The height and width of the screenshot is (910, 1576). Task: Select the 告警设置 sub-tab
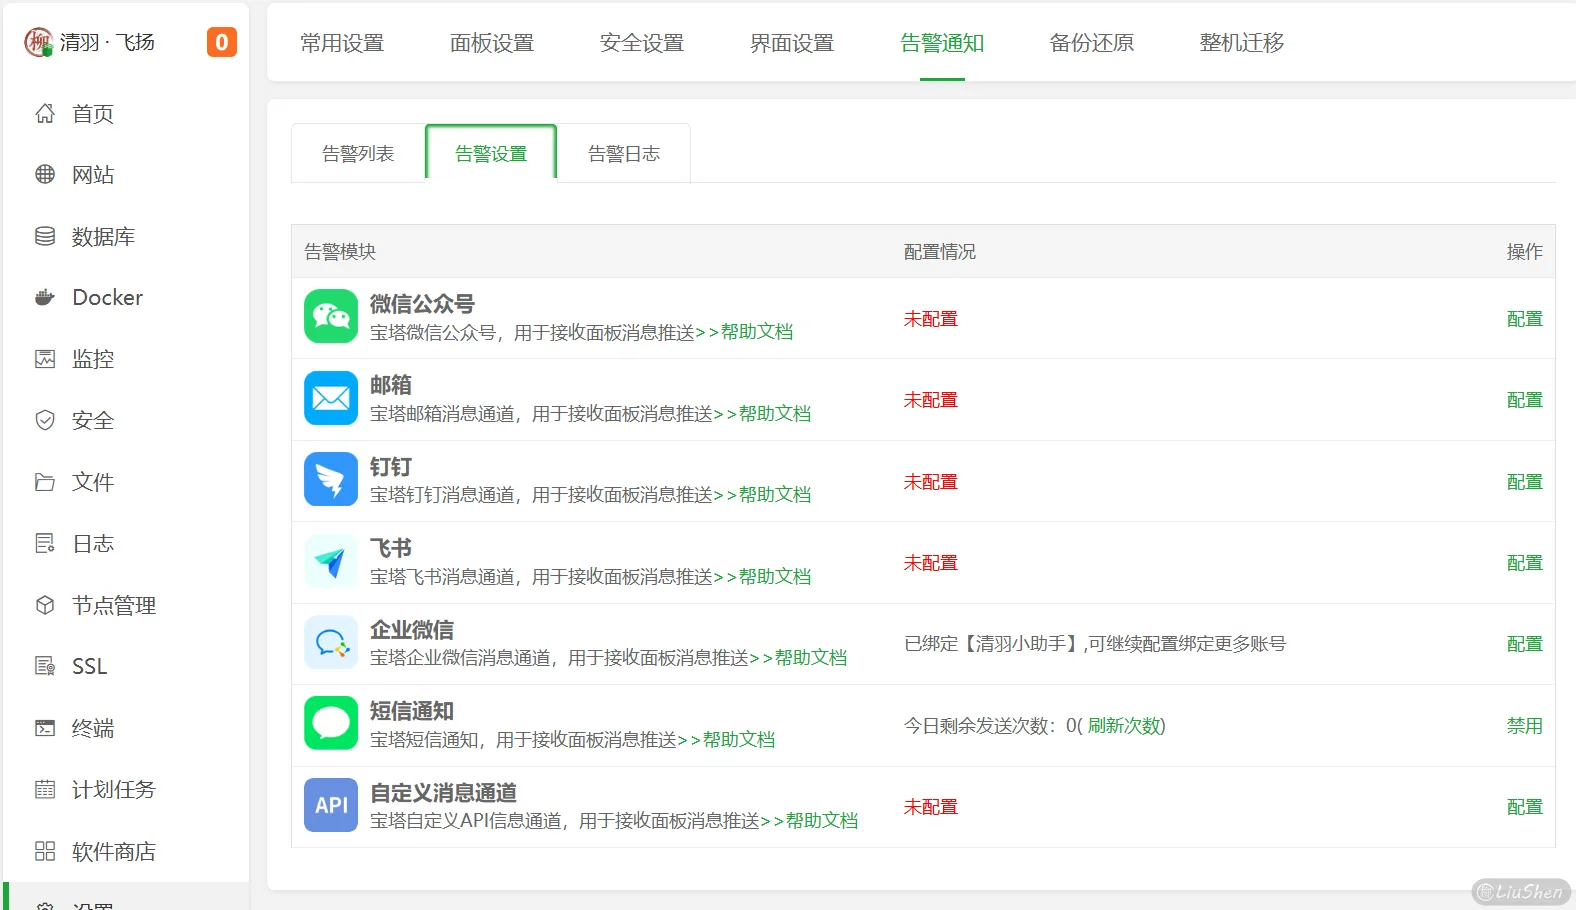pyautogui.click(x=491, y=153)
